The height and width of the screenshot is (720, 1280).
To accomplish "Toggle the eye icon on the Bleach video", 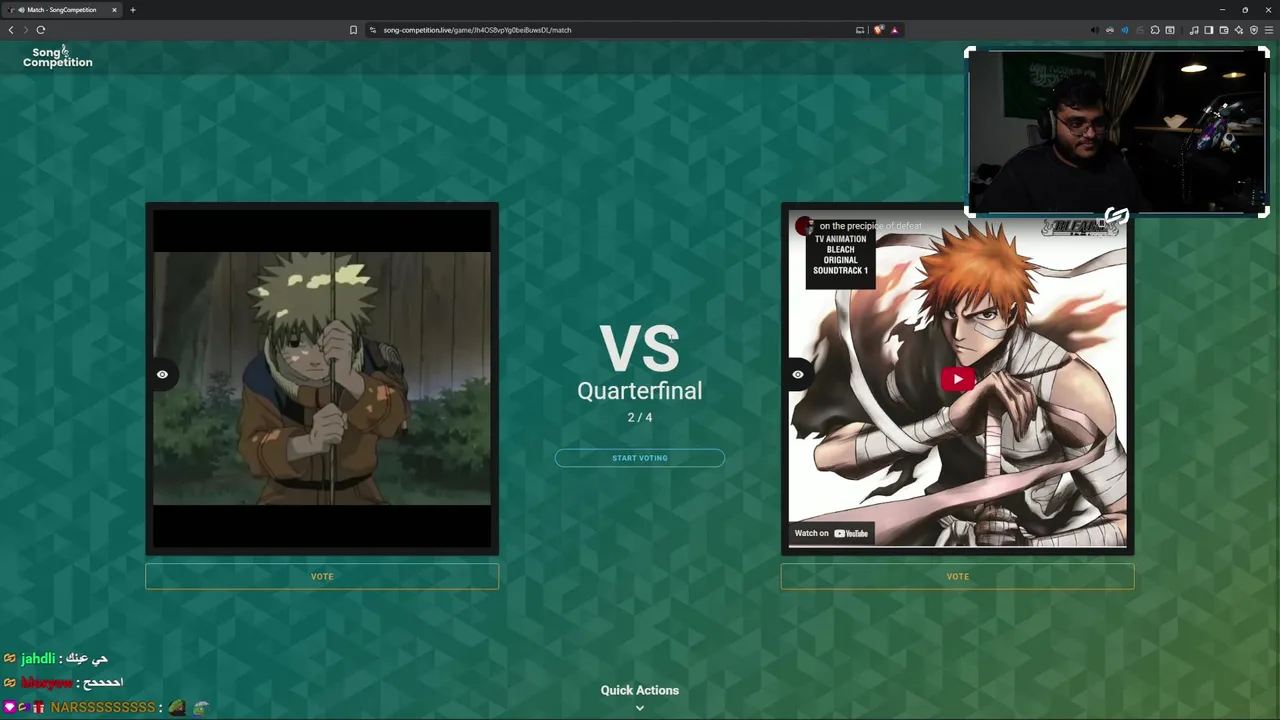I will tap(798, 375).
